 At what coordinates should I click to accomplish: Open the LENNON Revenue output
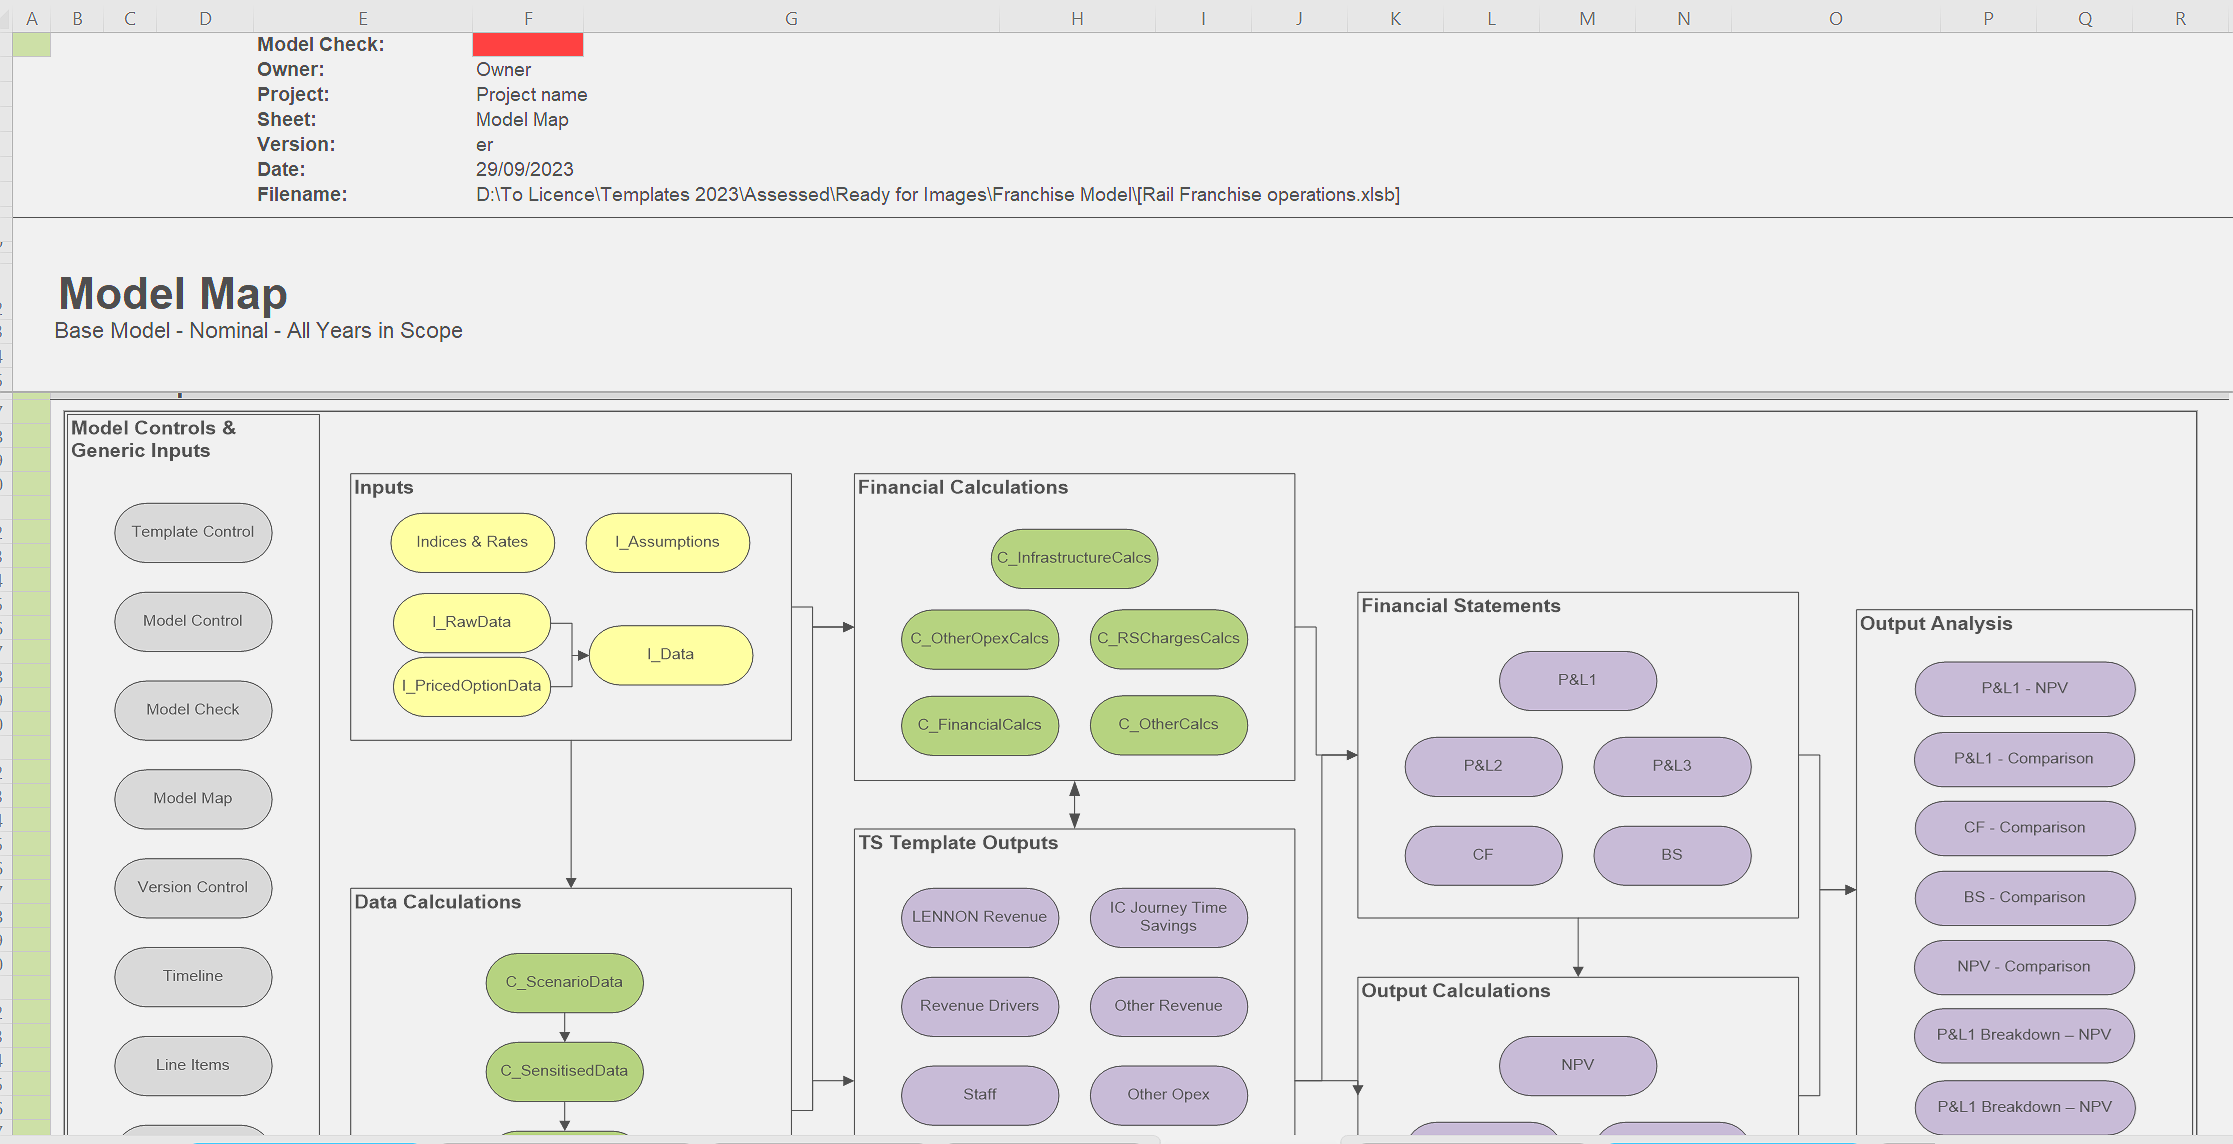[980, 917]
